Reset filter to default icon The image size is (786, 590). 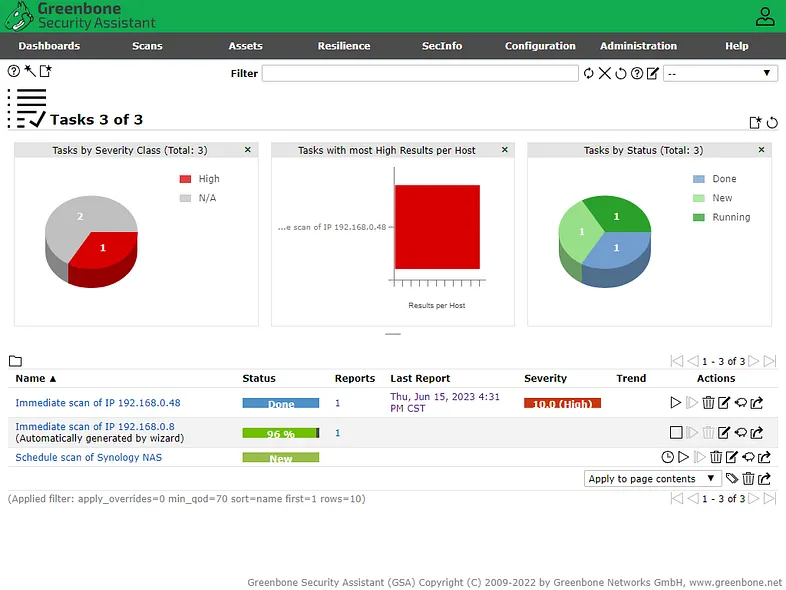click(621, 73)
